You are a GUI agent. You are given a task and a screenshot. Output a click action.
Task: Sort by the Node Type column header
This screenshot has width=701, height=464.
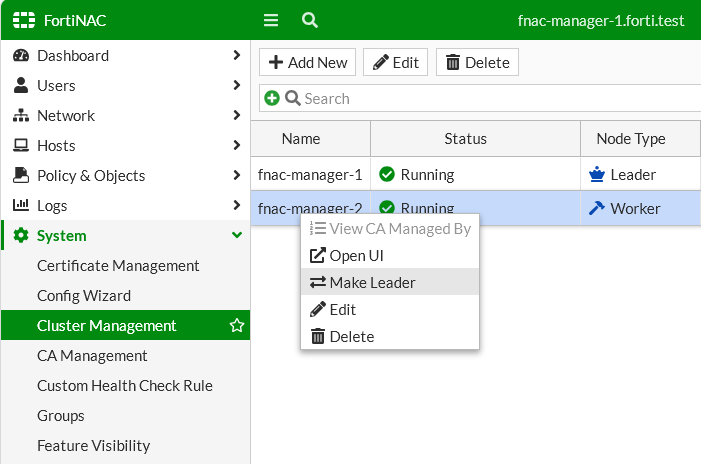pos(640,139)
